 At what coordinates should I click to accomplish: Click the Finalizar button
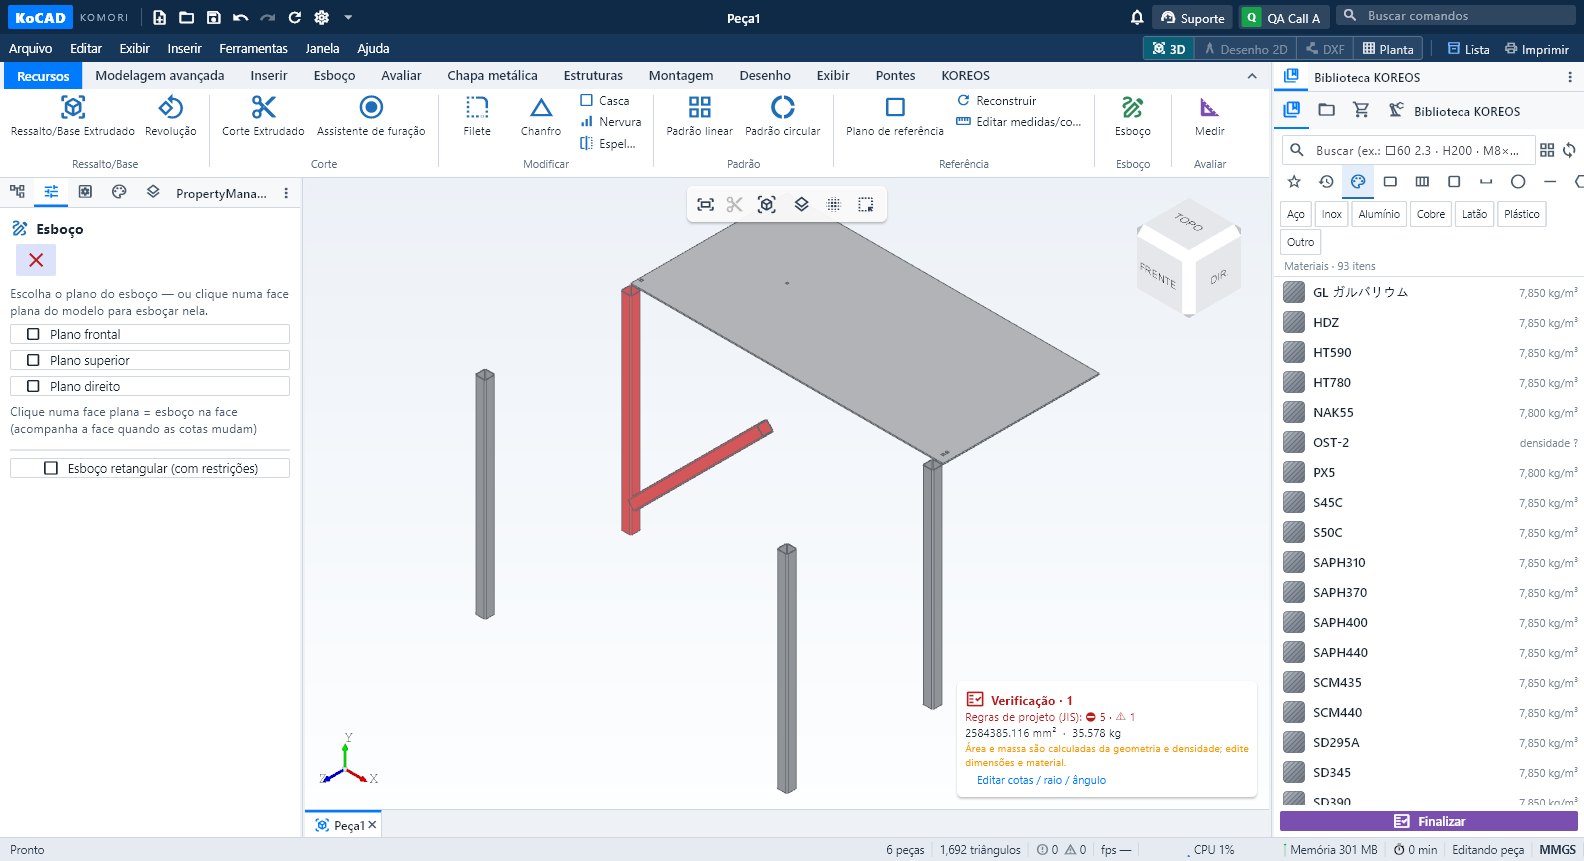tap(1429, 821)
